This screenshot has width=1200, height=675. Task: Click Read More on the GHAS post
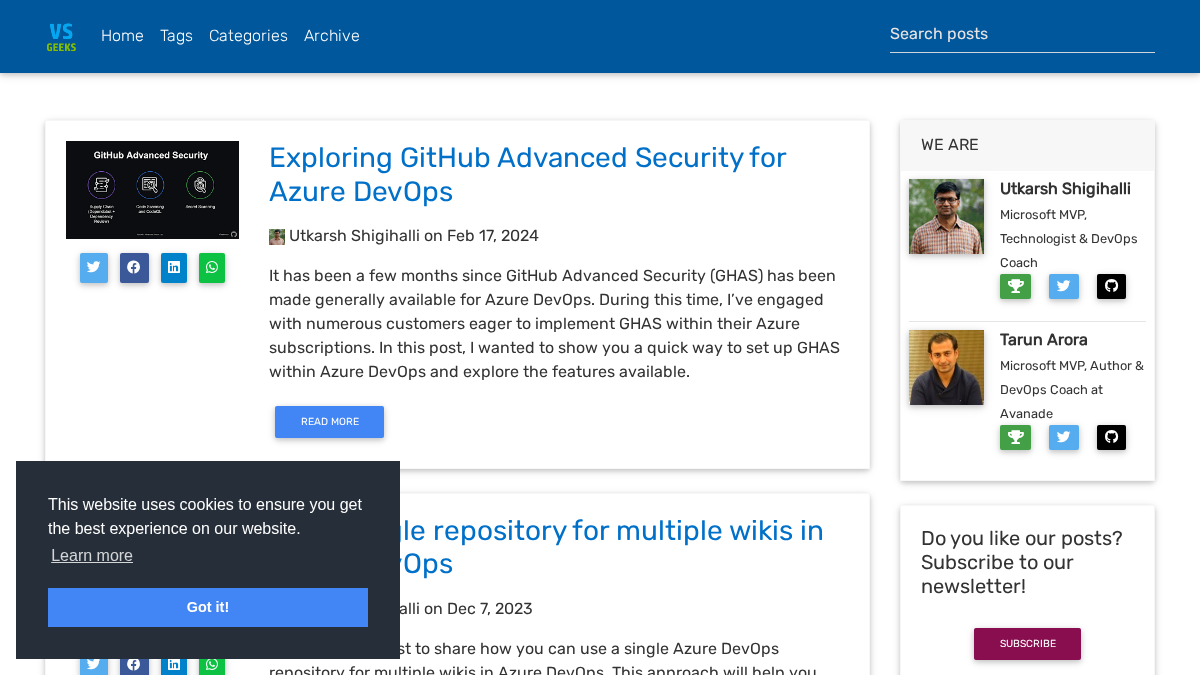[329, 422]
